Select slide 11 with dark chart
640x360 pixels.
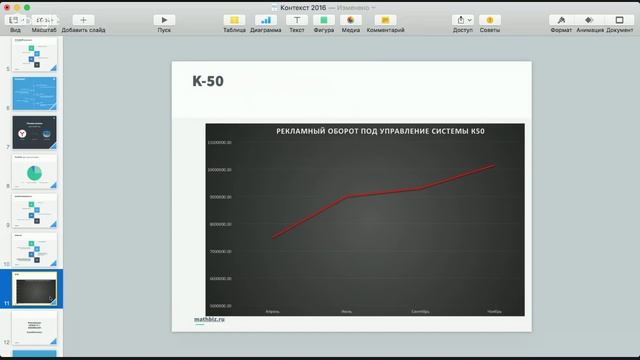click(x=35, y=289)
